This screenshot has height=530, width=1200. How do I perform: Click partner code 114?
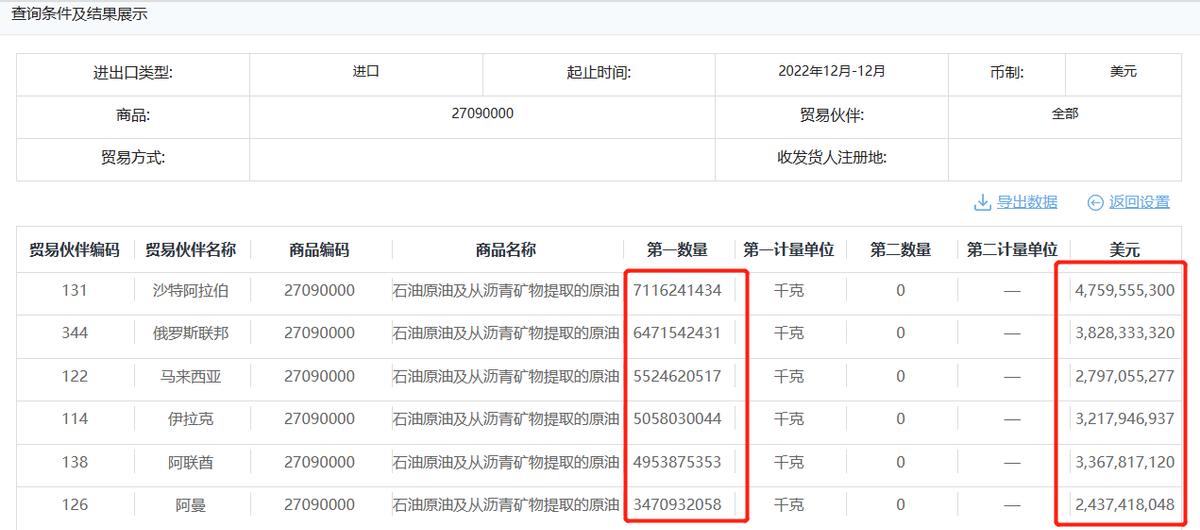point(74,419)
